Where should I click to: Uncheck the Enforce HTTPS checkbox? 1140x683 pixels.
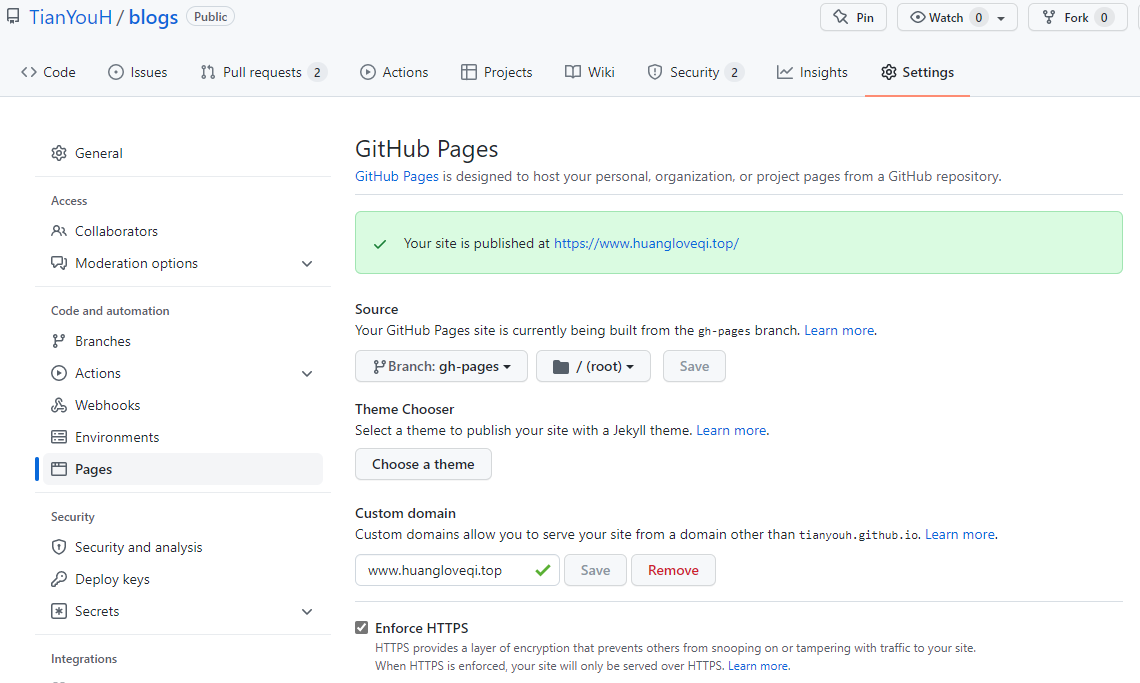[x=361, y=628]
